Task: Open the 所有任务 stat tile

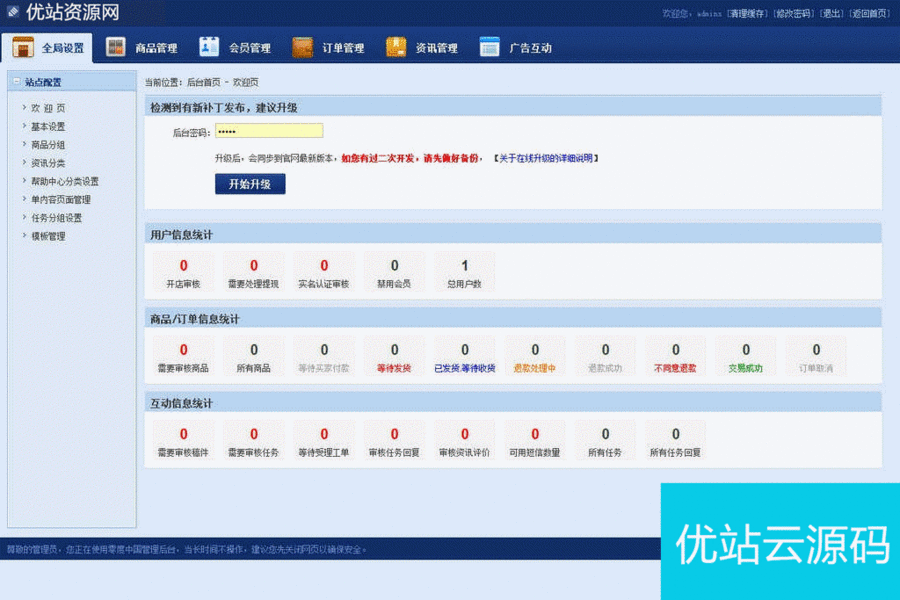Action: tap(606, 441)
